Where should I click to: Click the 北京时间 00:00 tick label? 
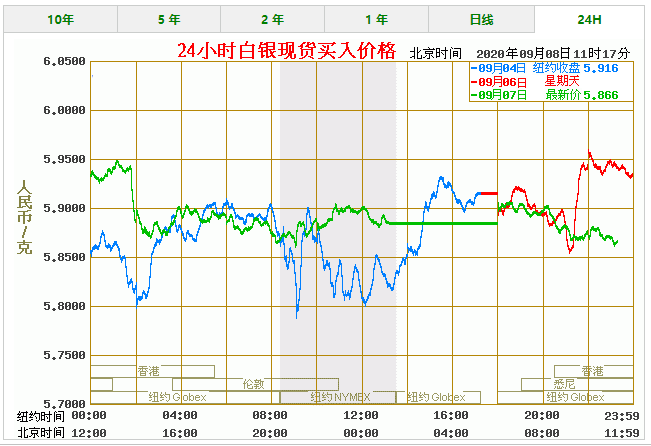(x=361, y=433)
